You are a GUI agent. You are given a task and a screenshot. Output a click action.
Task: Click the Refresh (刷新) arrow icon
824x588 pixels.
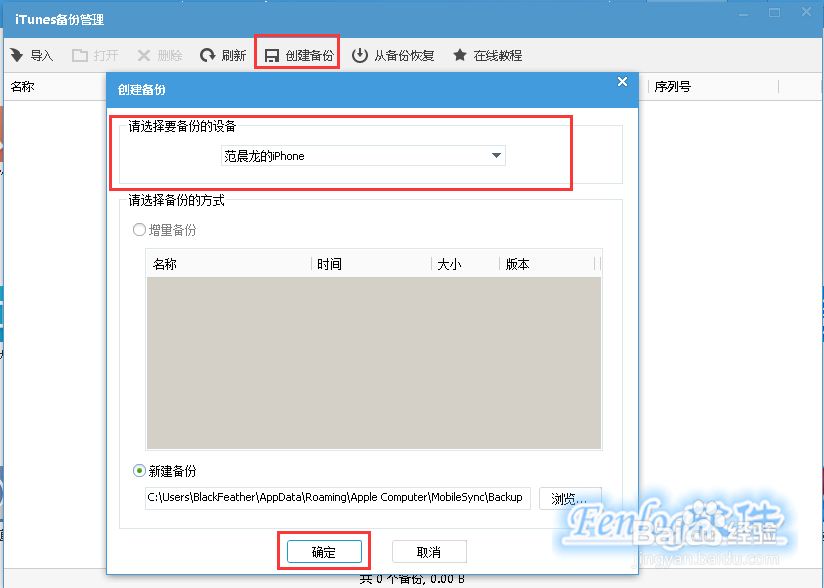[208, 55]
